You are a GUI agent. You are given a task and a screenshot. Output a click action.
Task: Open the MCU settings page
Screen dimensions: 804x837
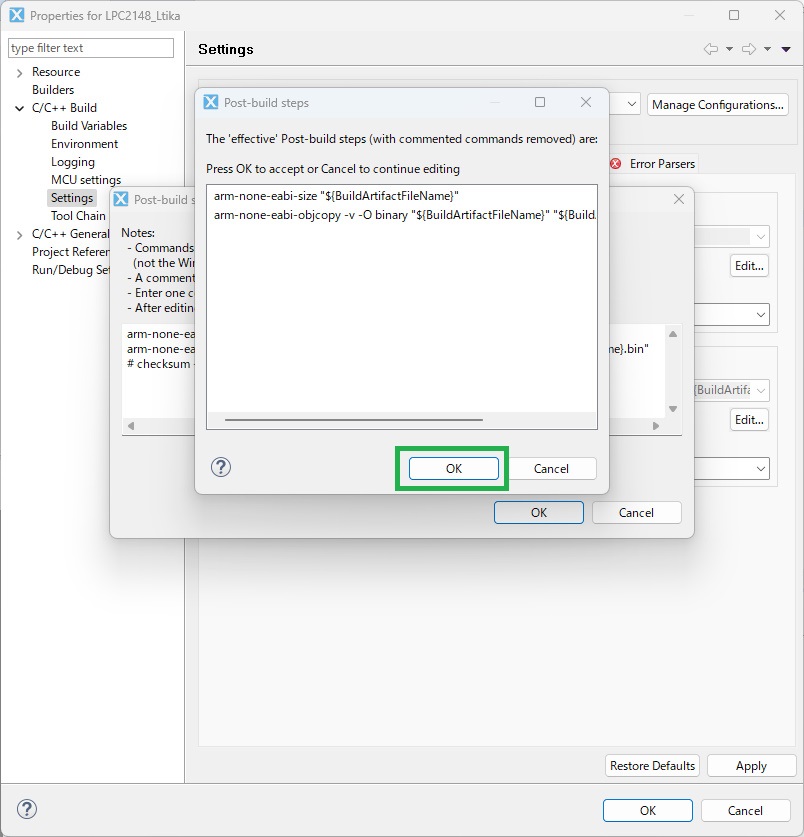click(86, 180)
